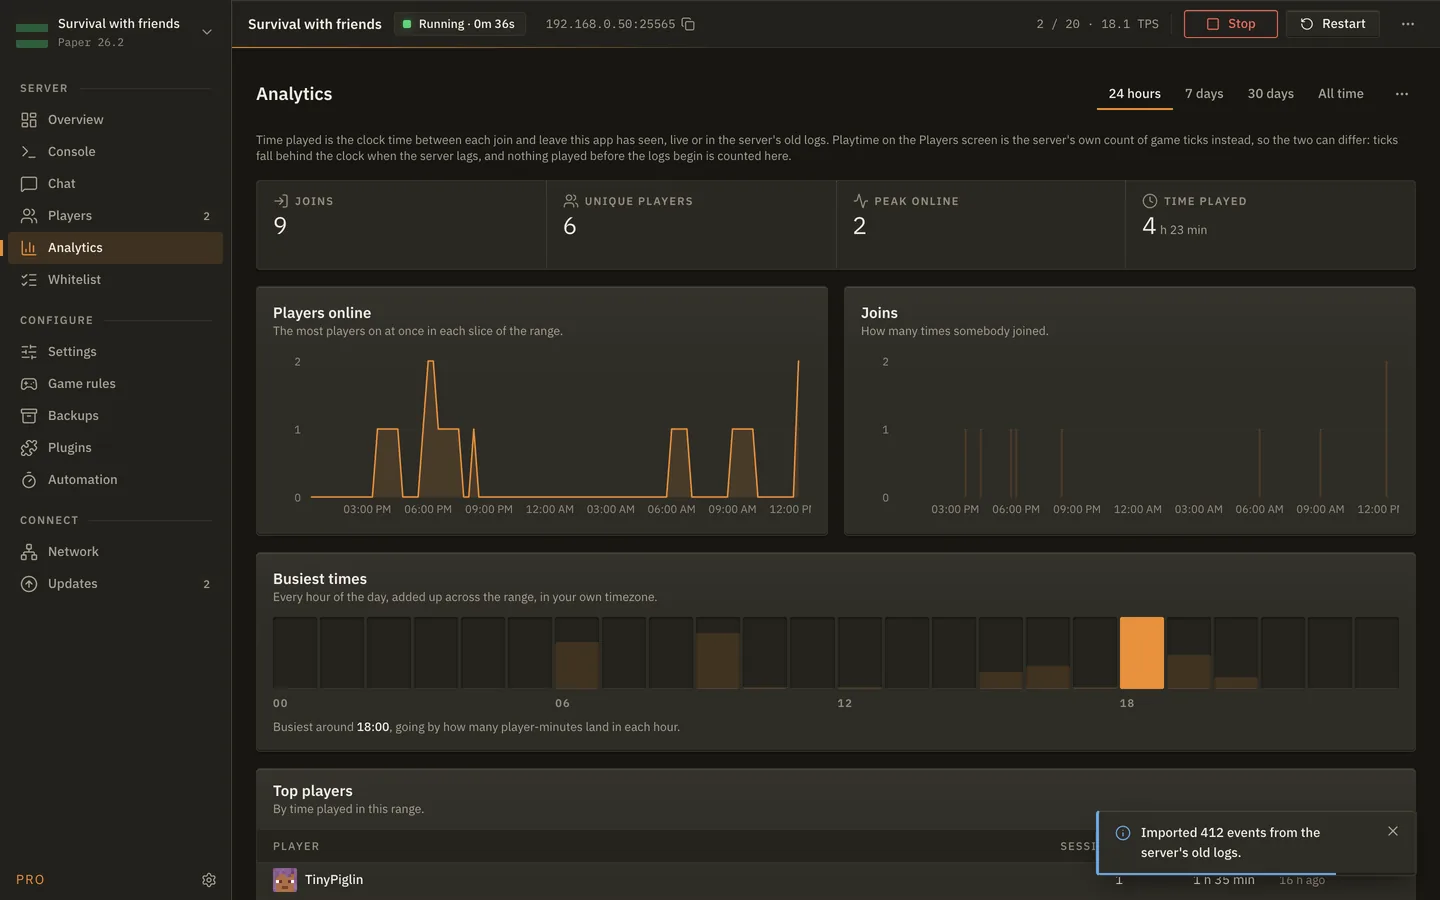1440x900 pixels.
Task: Click the PLAYER column header
Action: pyautogui.click(x=296, y=847)
